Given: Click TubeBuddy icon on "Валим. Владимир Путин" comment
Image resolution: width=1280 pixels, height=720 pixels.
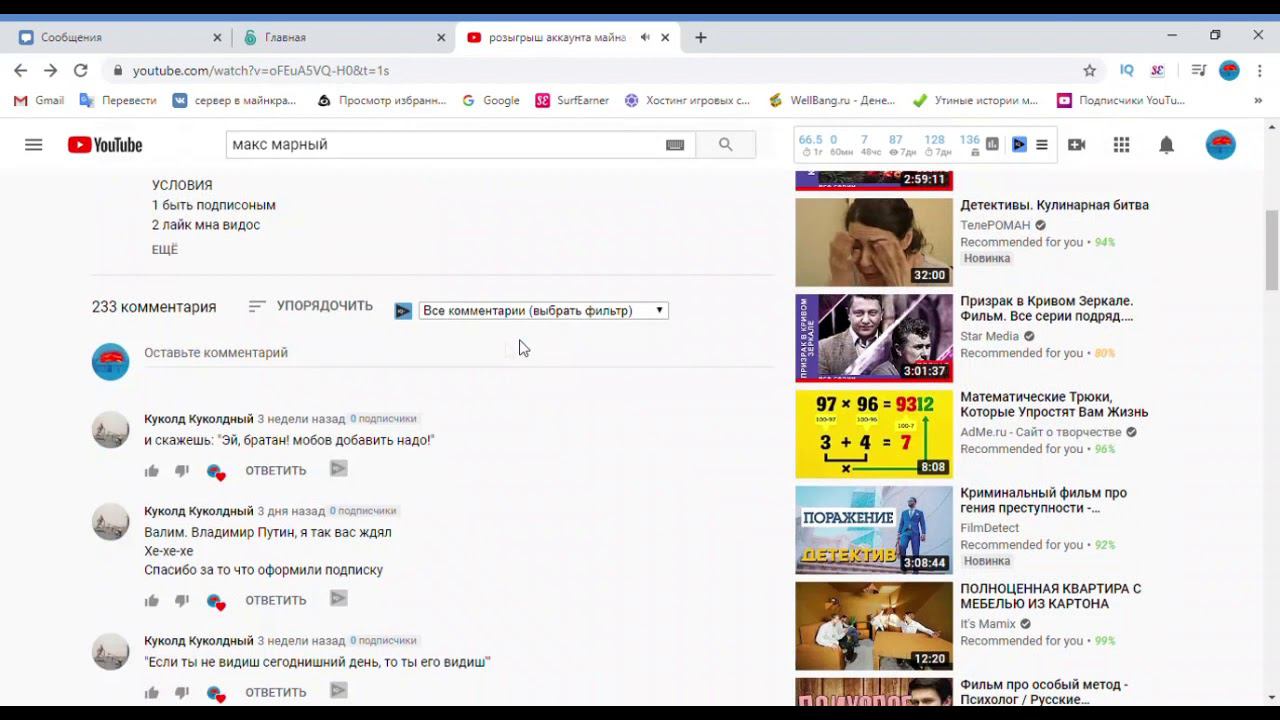Looking at the screenshot, I should (x=338, y=599).
